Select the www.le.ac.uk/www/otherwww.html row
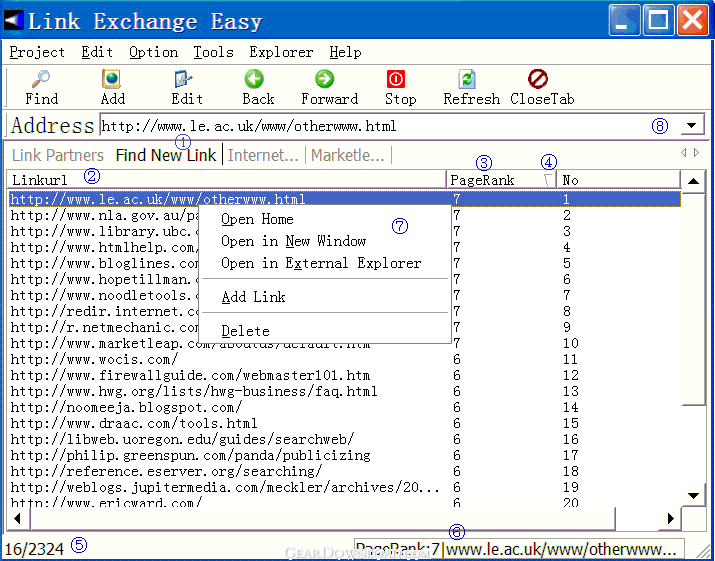The height and width of the screenshot is (561, 715). coord(345,199)
